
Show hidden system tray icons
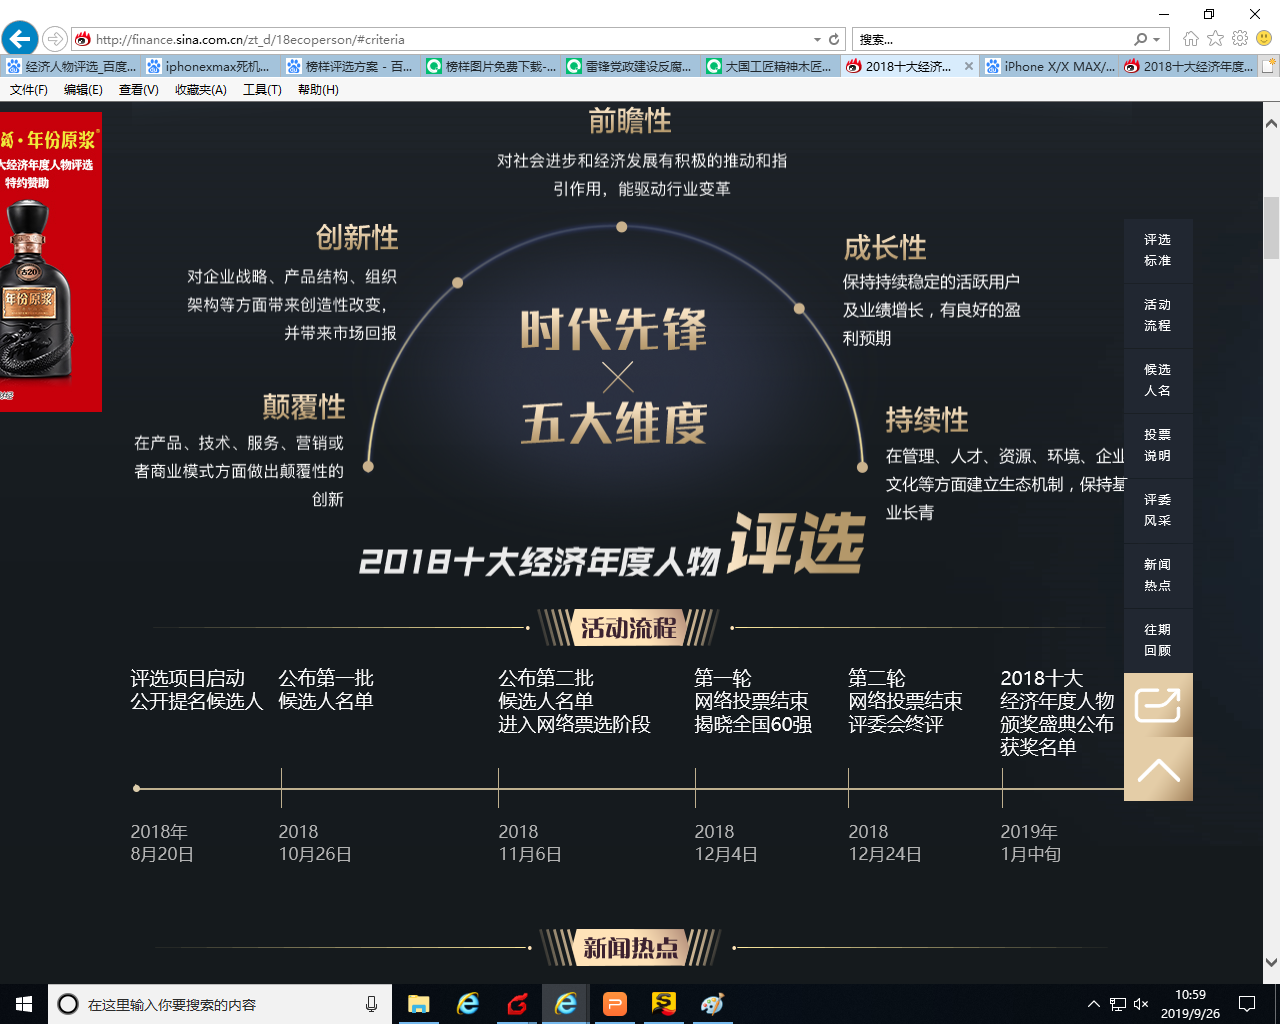(x=1093, y=1004)
